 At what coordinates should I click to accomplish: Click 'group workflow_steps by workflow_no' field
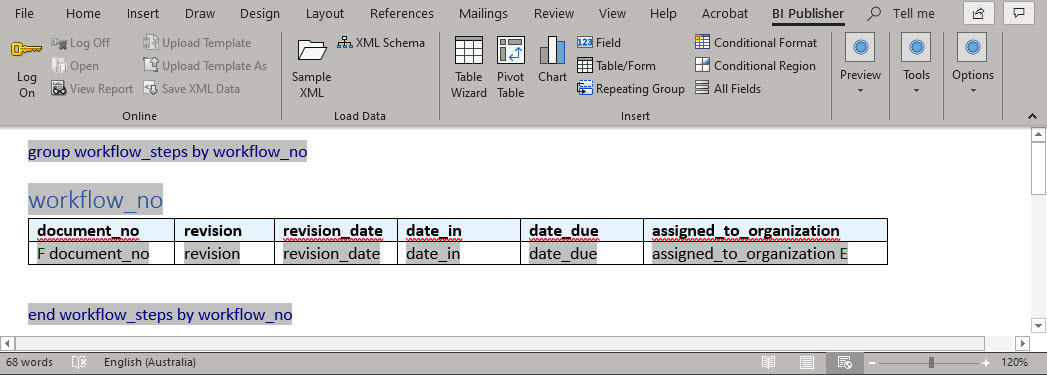(168, 152)
